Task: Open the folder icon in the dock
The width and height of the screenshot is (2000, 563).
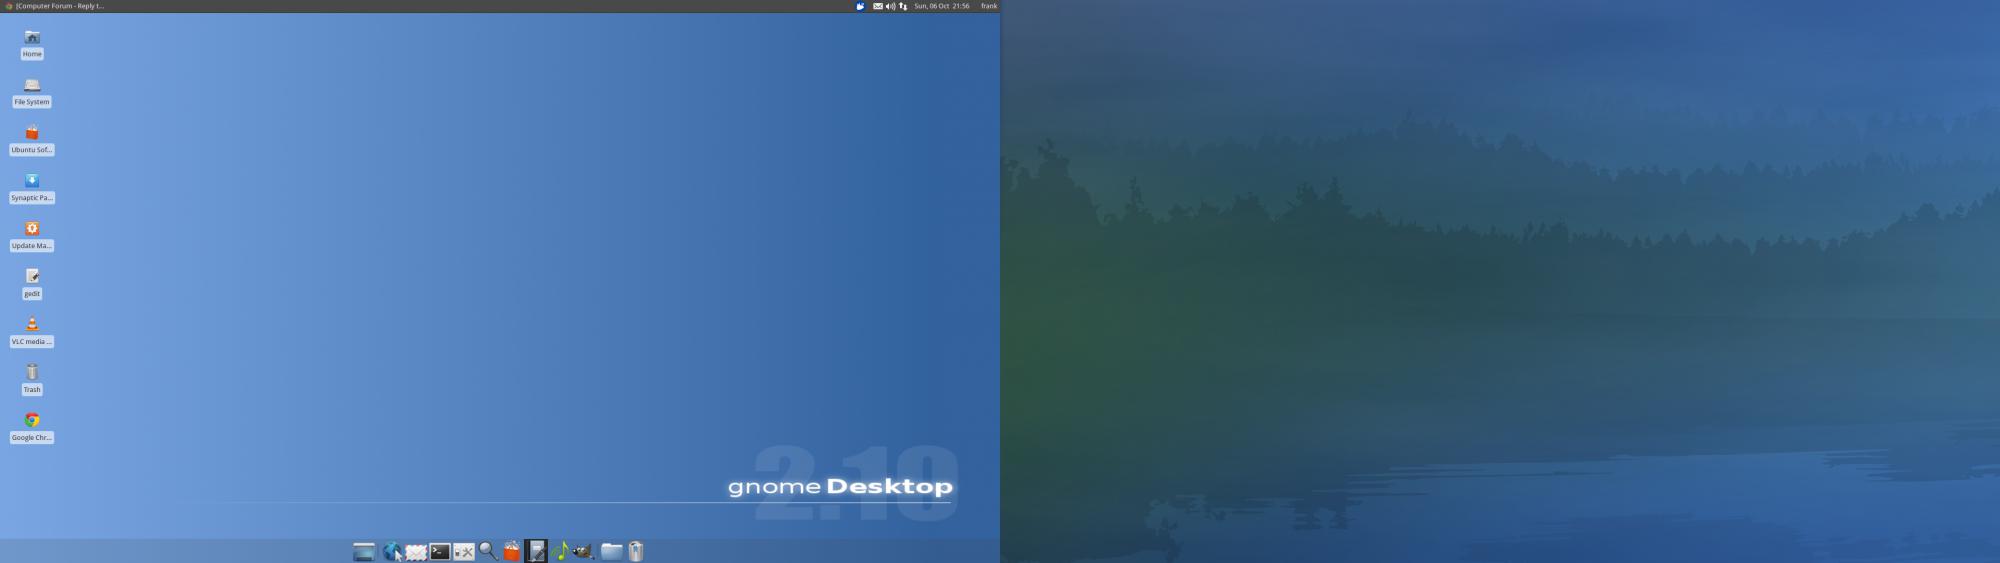Action: [611, 551]
